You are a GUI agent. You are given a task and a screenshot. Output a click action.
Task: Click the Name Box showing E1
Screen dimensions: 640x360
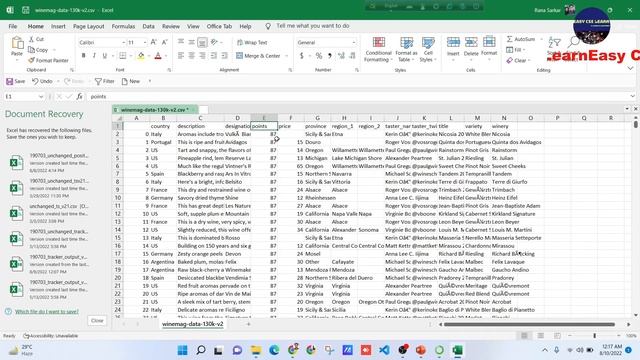pyautogui.click(x=23, y=96)
